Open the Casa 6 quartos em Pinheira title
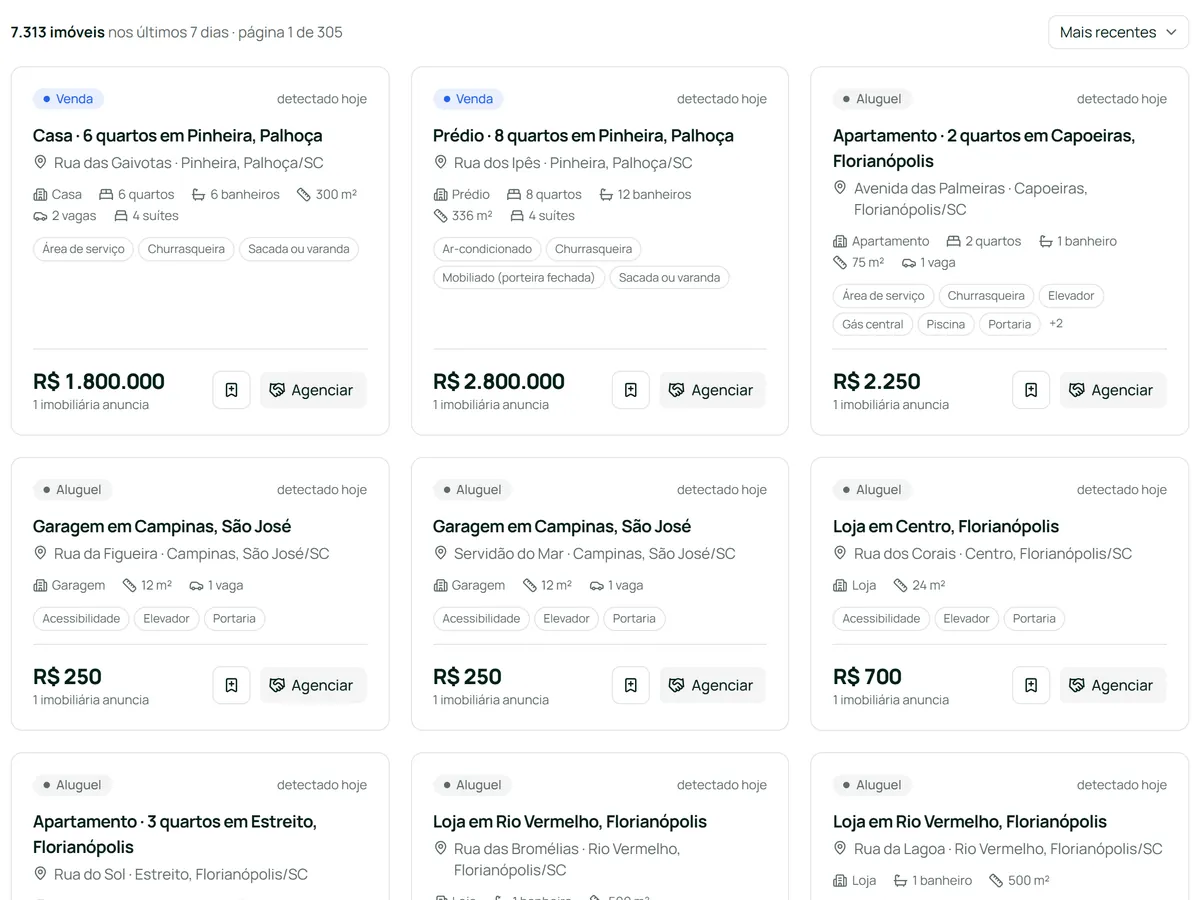The width and height of the screenshot is (1200, 900). click(177, 135)
